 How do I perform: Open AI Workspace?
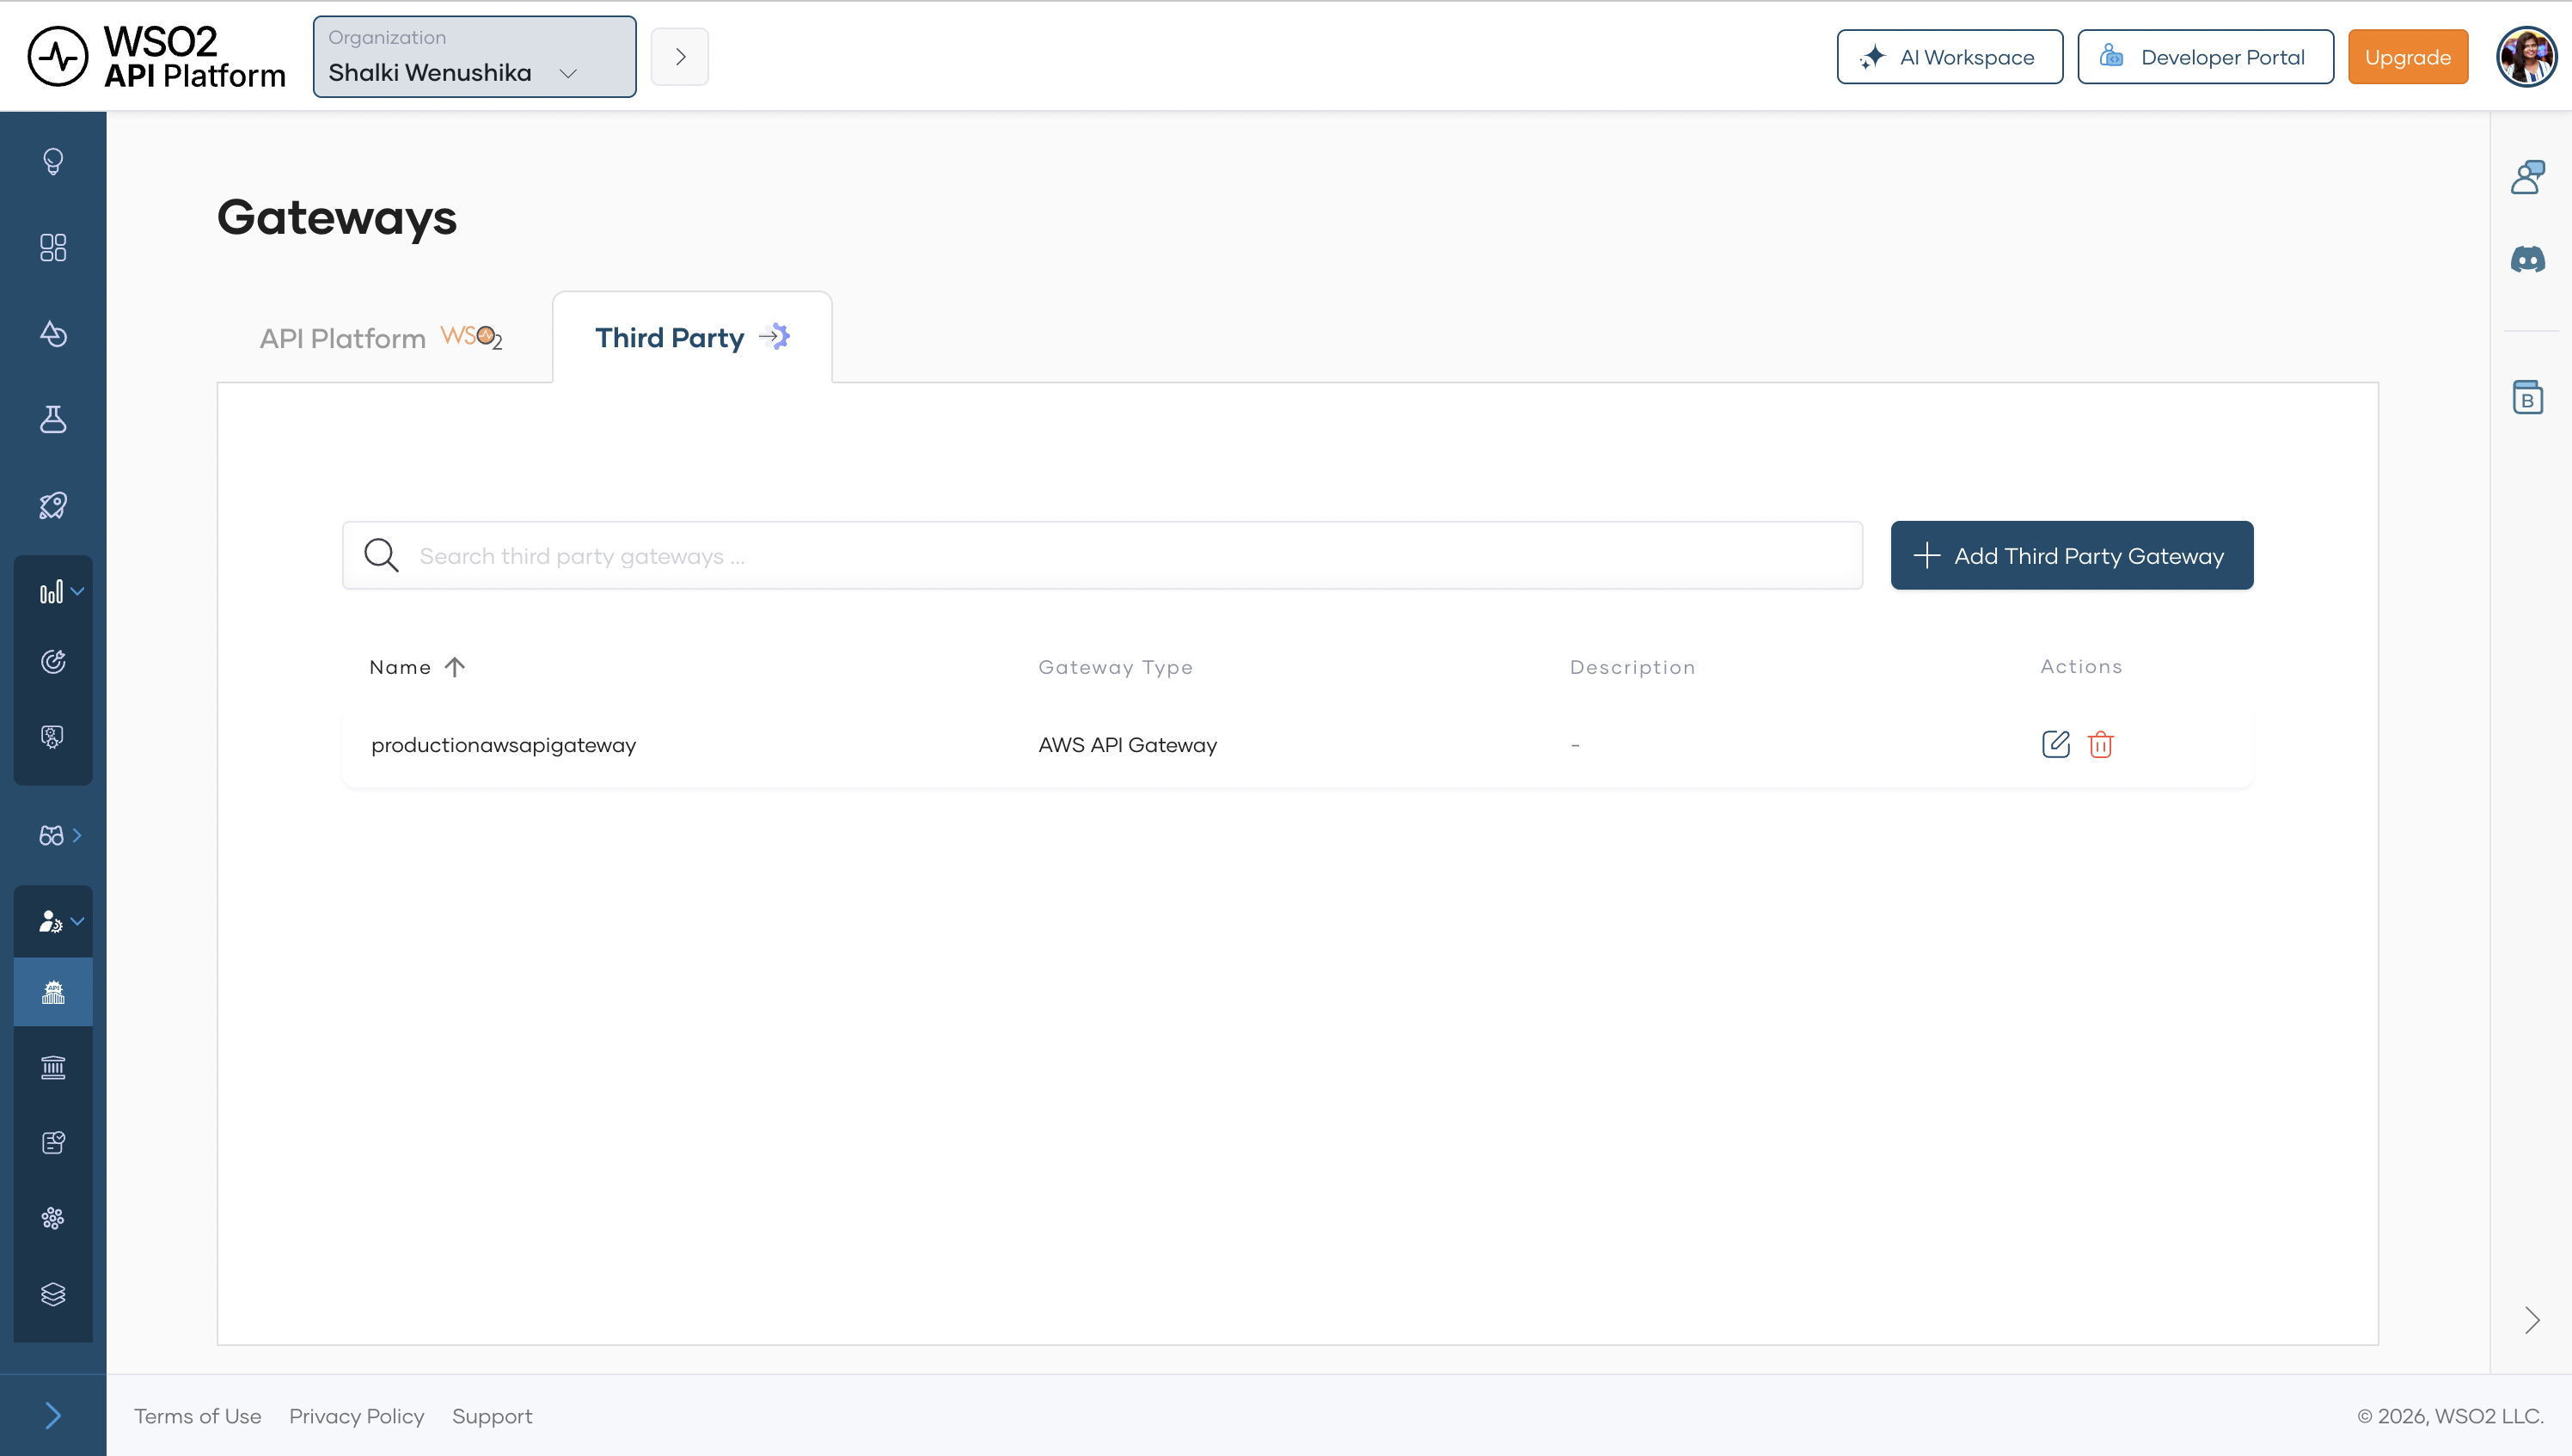coord(1950,57)
